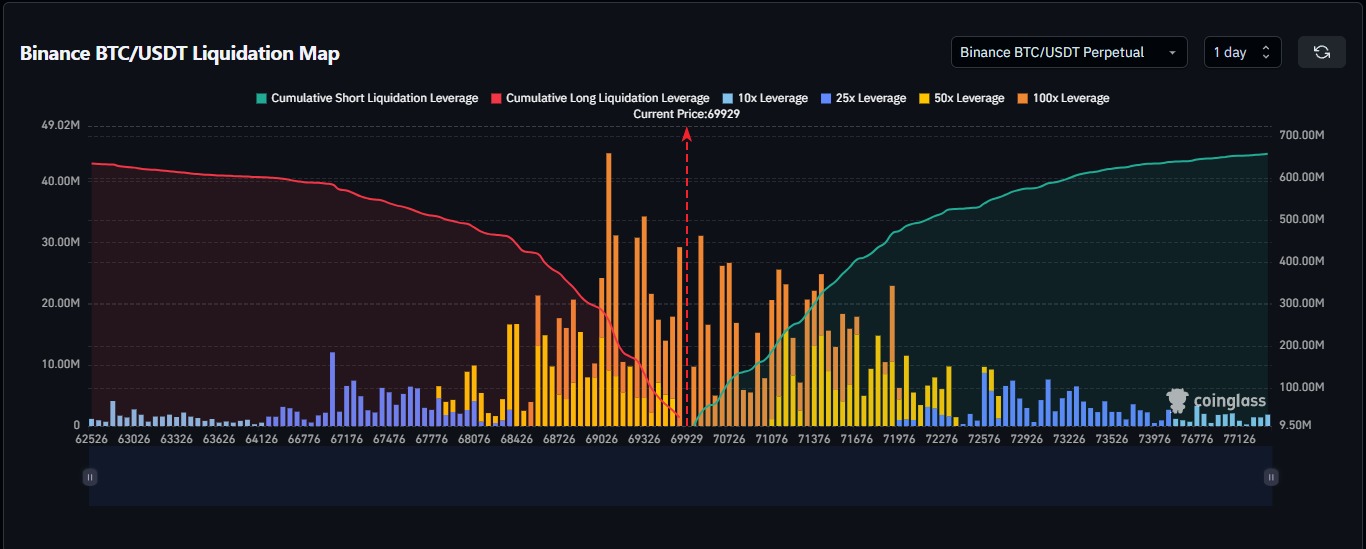The height and width of the screenshot is (549, 1366).
Task: Click the middle of the zoom range track
Action: point(680,478)
